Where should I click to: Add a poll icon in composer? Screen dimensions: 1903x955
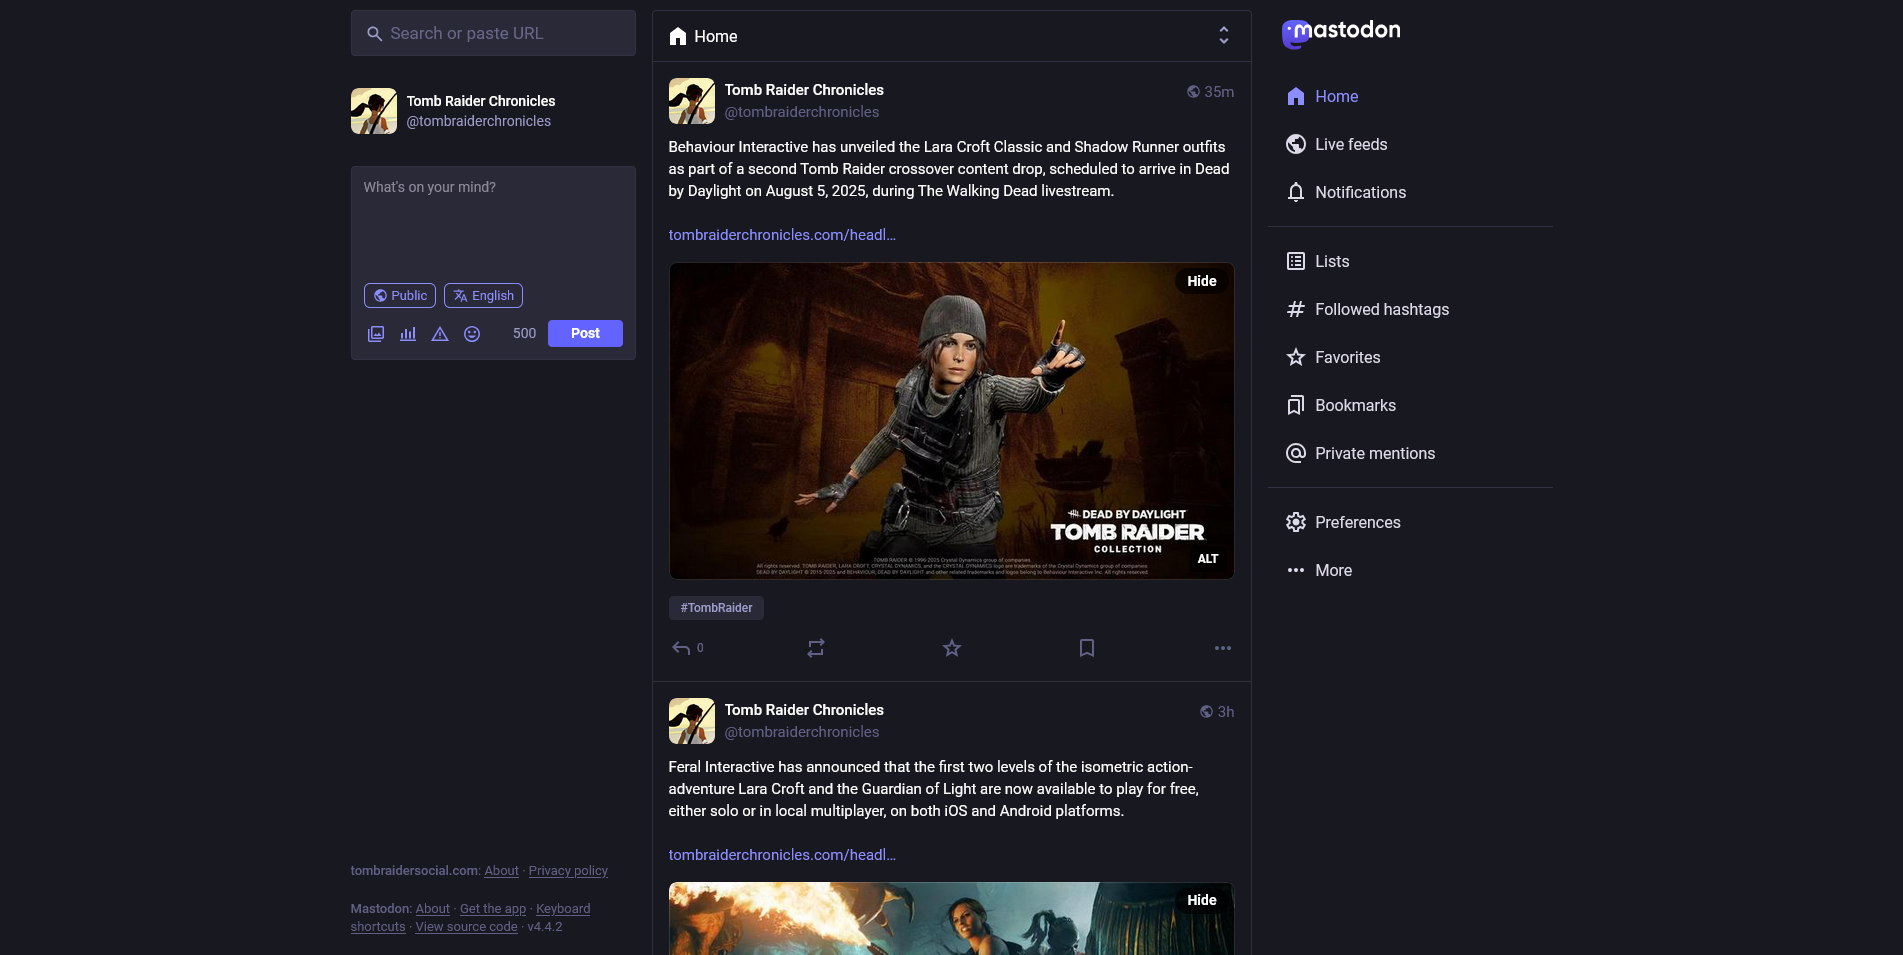tap(408, 334)
